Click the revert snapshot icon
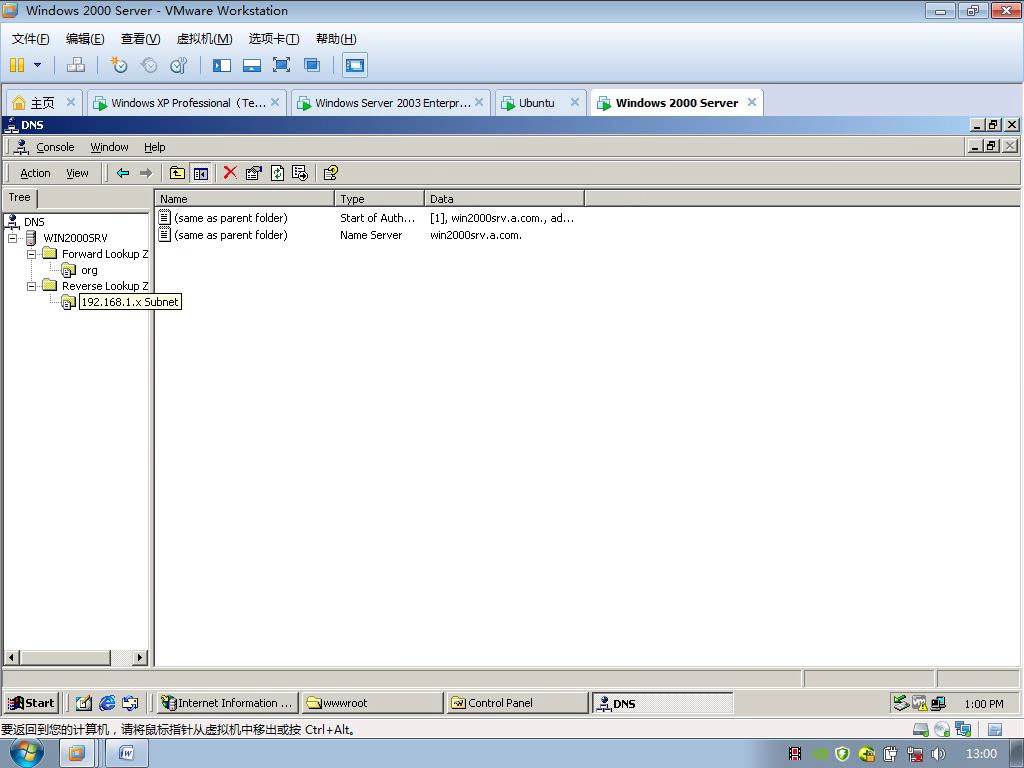 [x=149, y=65]
